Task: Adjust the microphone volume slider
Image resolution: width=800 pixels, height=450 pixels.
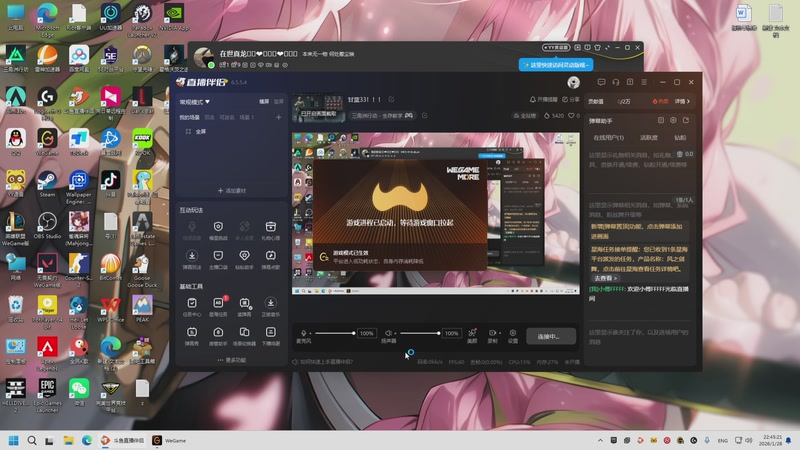Action: 335,333
